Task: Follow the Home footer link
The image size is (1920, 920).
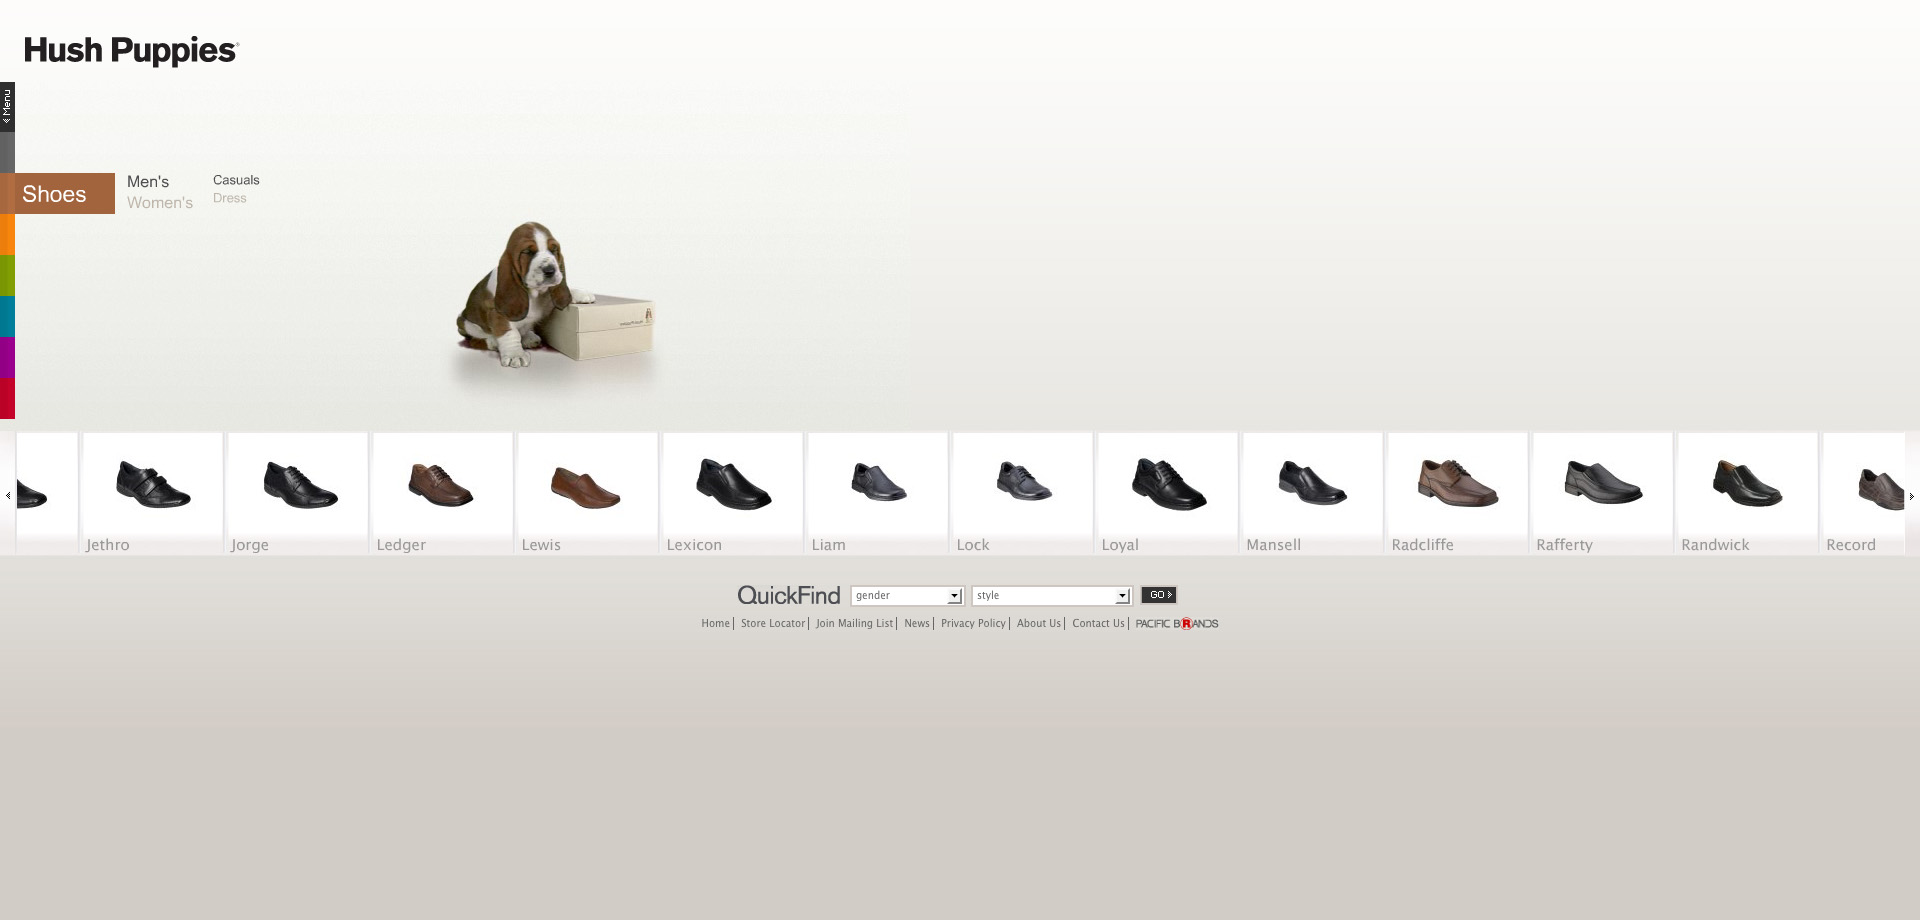Action: (716, 624)
